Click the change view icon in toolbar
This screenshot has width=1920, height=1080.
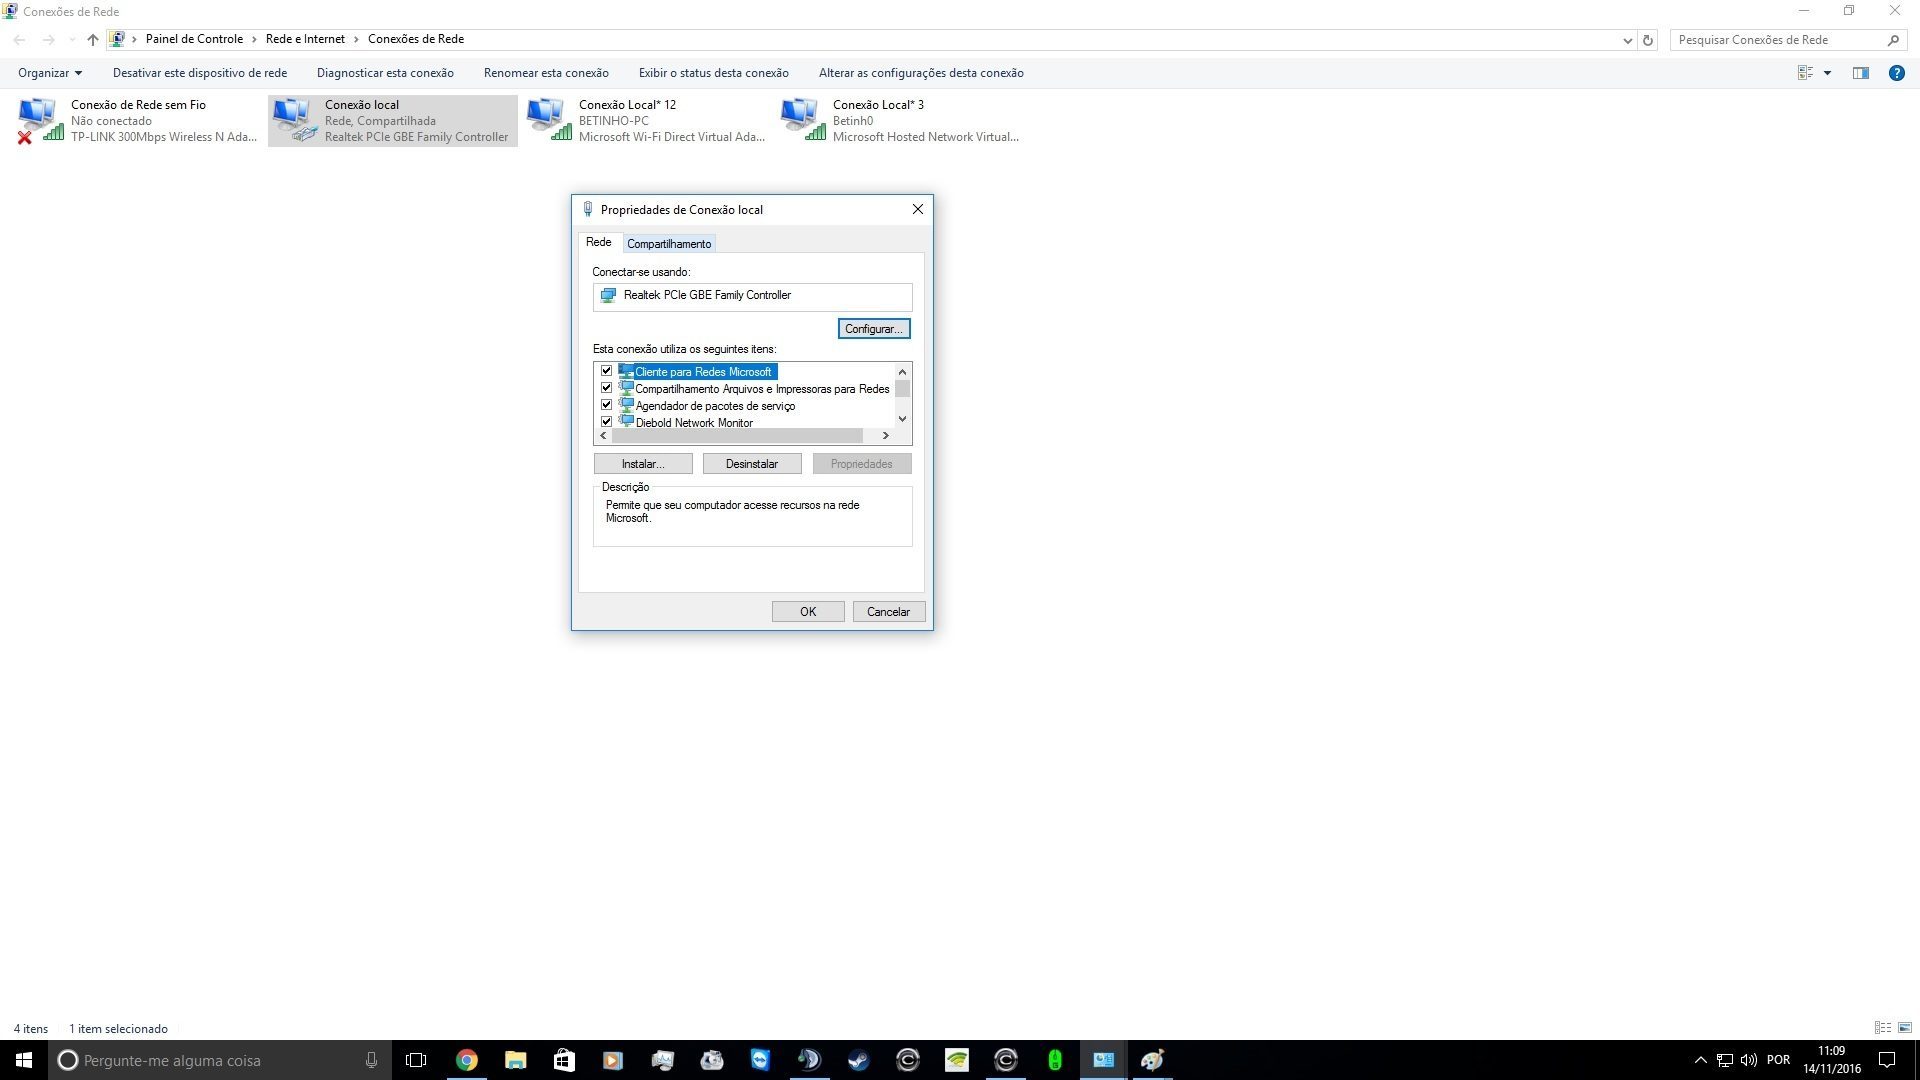(x=1806, y=73)
